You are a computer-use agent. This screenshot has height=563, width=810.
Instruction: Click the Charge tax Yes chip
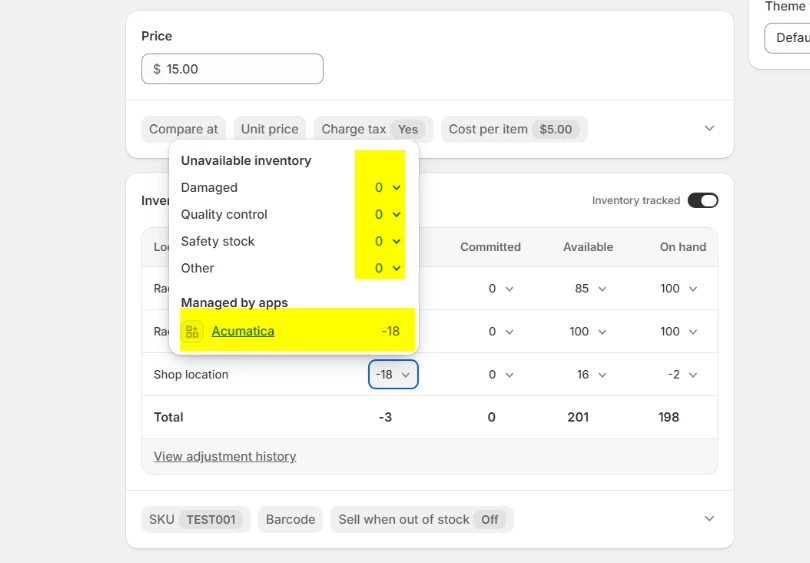pos(372,129)
